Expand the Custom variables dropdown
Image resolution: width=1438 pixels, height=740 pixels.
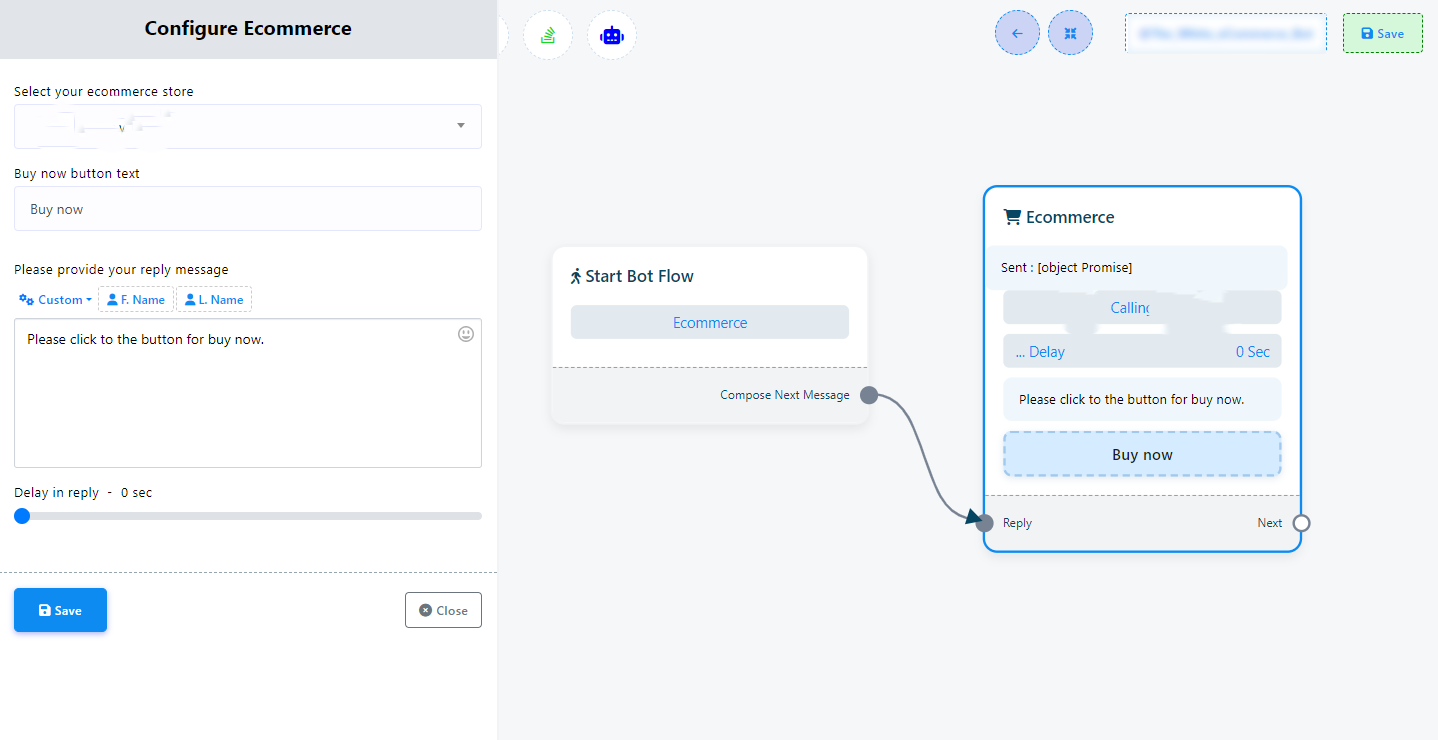[56, 300]
